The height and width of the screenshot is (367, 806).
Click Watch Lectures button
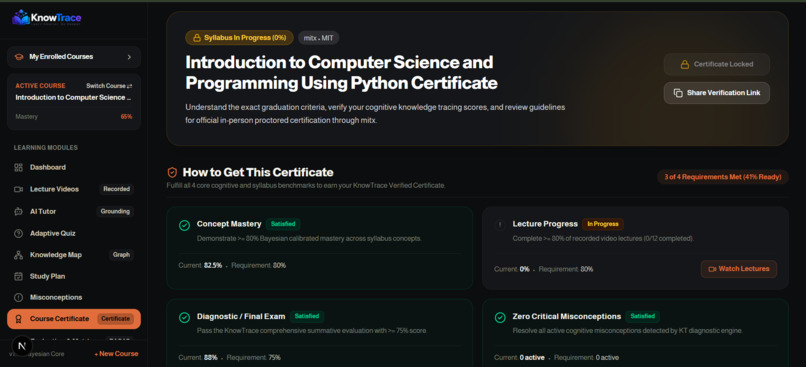click(739, 269)
